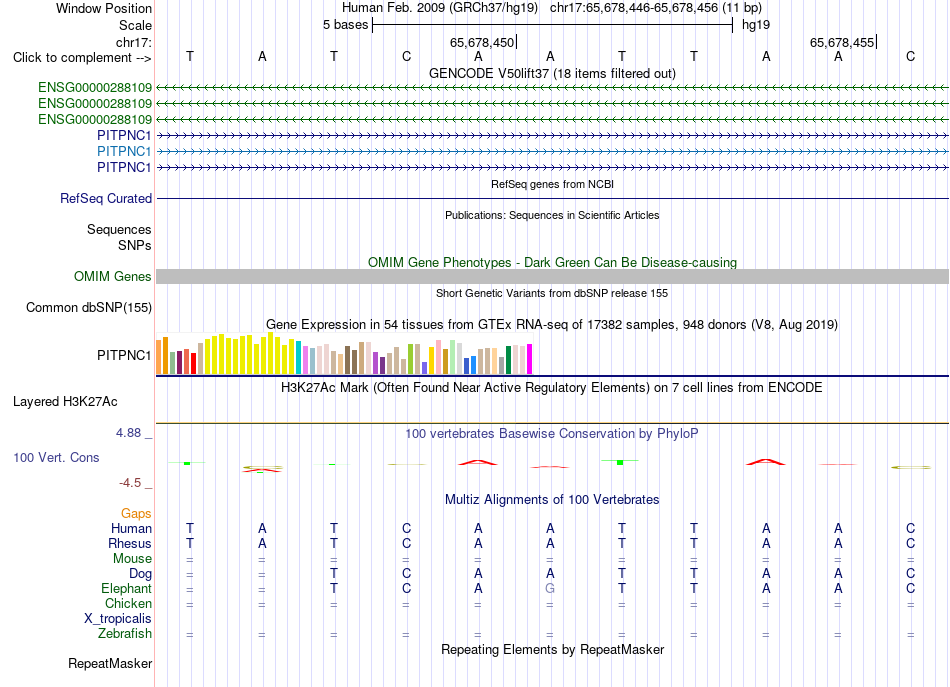The width and height of the screenshot is (950, 687).
Task: Open the 'Multiz Alignments of 100 Vertebrates' title
Action: (x=552, y=500)
